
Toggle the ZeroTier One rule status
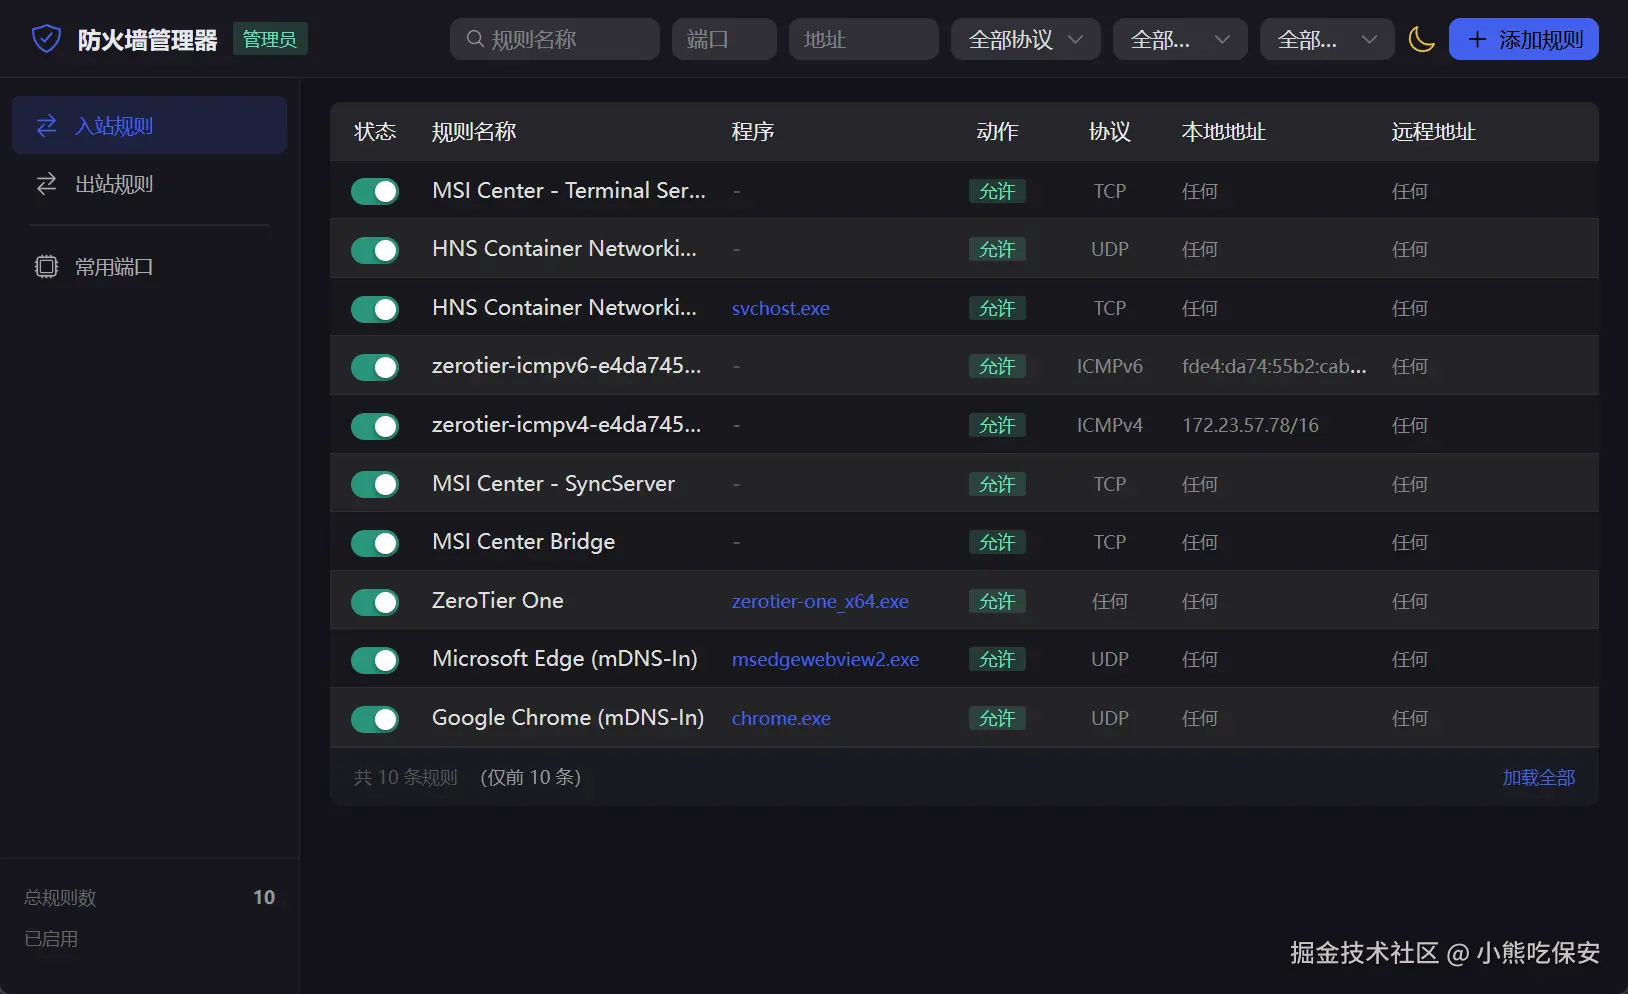(x=375, y=601)
